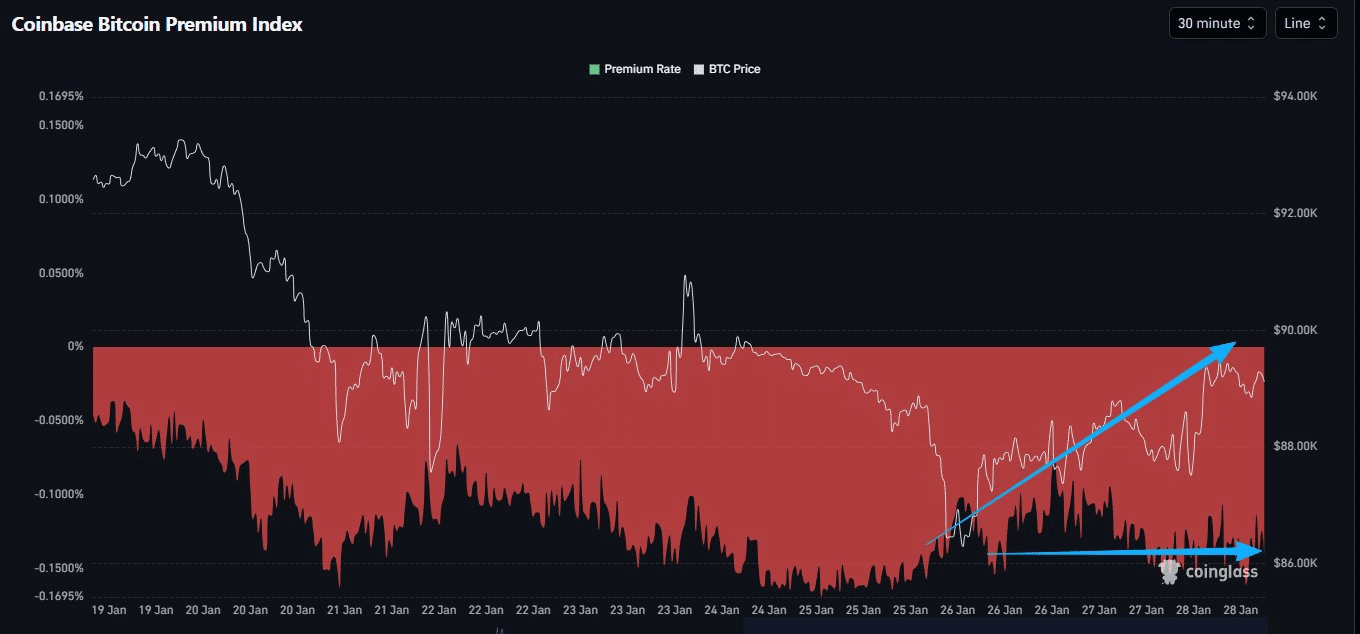Image resolution: width=1360 pixels, height=634 pixels.
Task: Click the $90.00K price axis label
Action: point(1297,329)
